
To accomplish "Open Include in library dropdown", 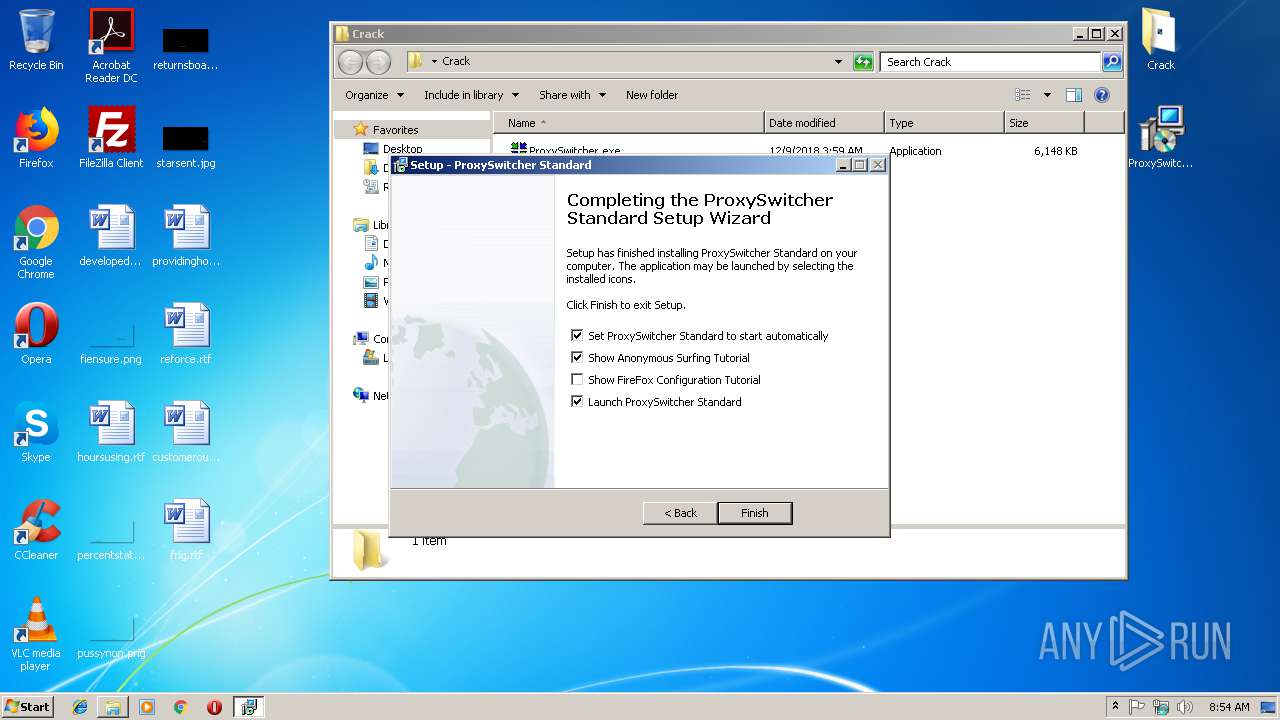I will (x=471, y=95).
